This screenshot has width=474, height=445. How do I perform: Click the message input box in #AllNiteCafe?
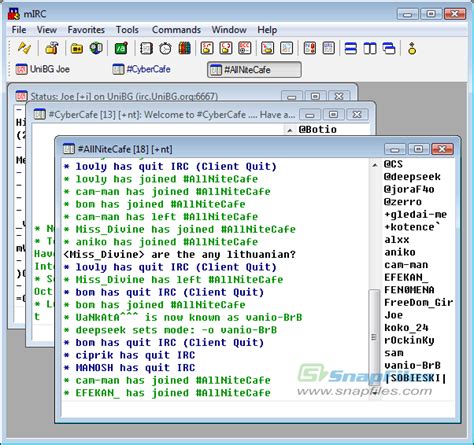coord(258,409)
